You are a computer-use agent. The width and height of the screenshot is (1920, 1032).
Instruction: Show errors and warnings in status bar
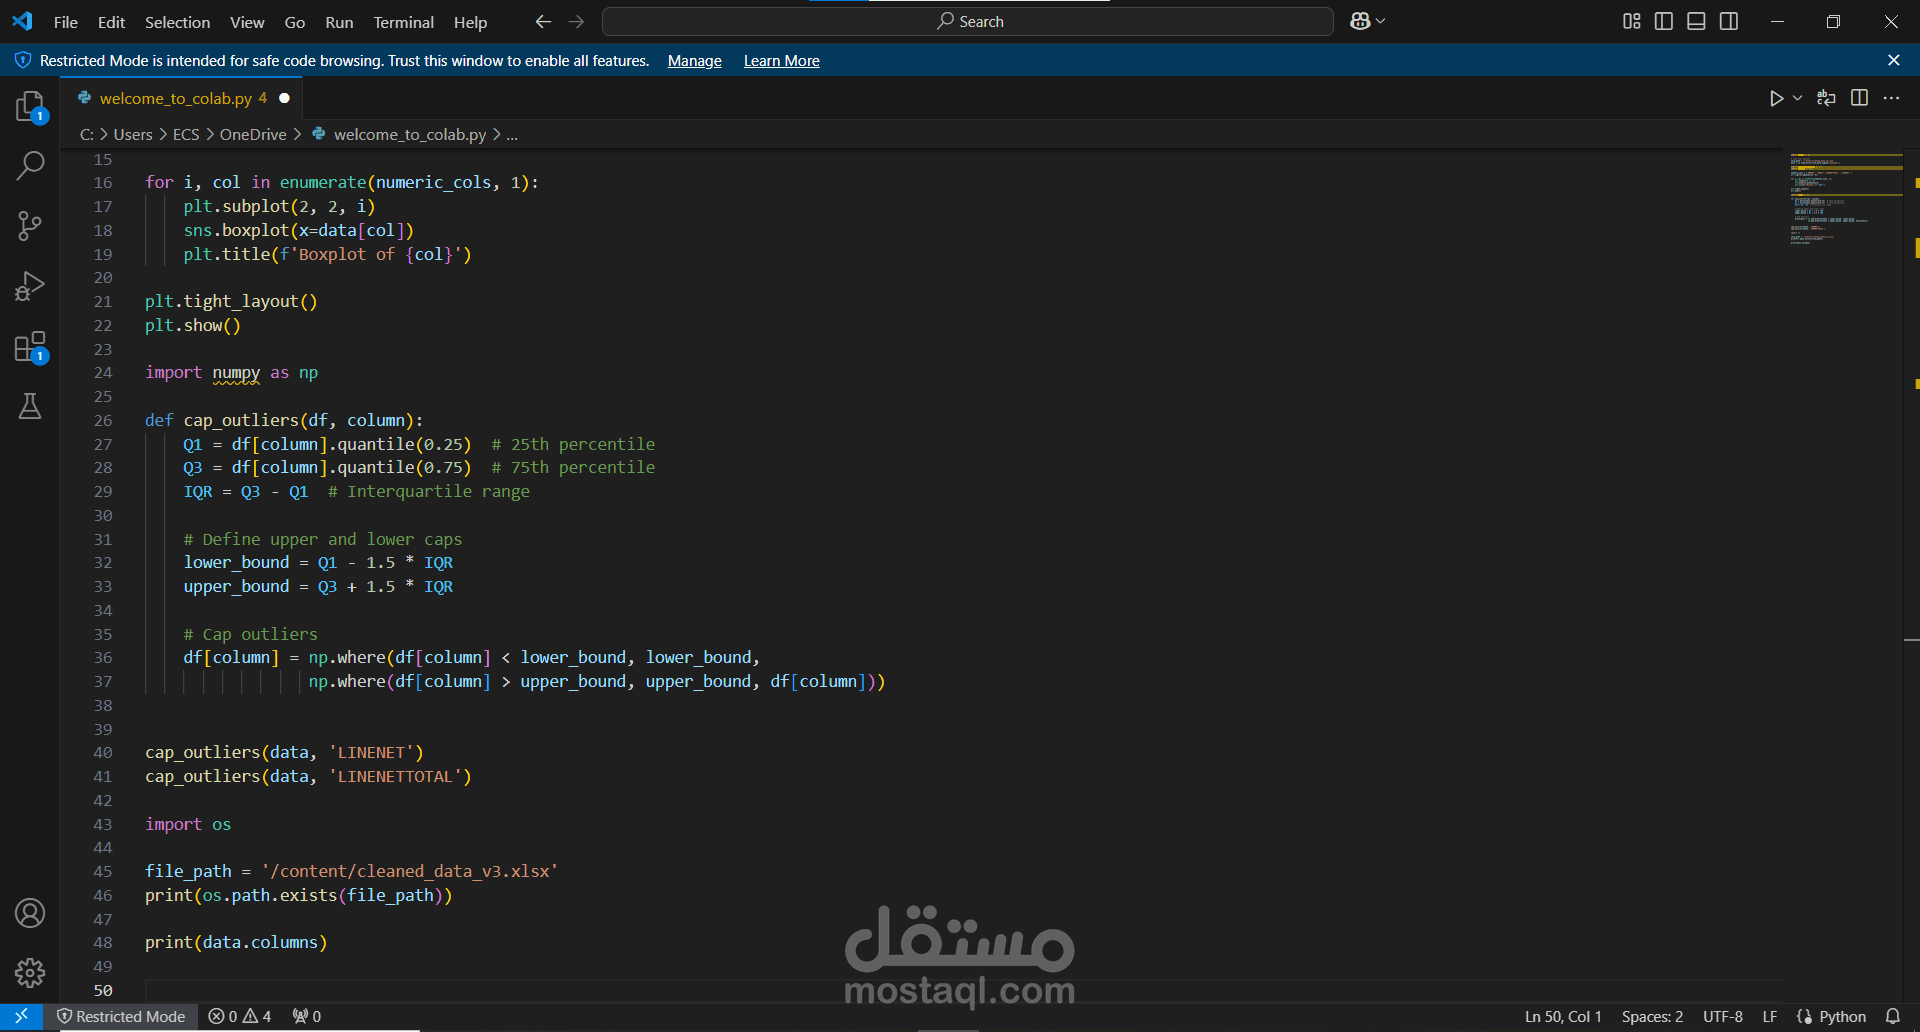click(x=240, y=1017)
